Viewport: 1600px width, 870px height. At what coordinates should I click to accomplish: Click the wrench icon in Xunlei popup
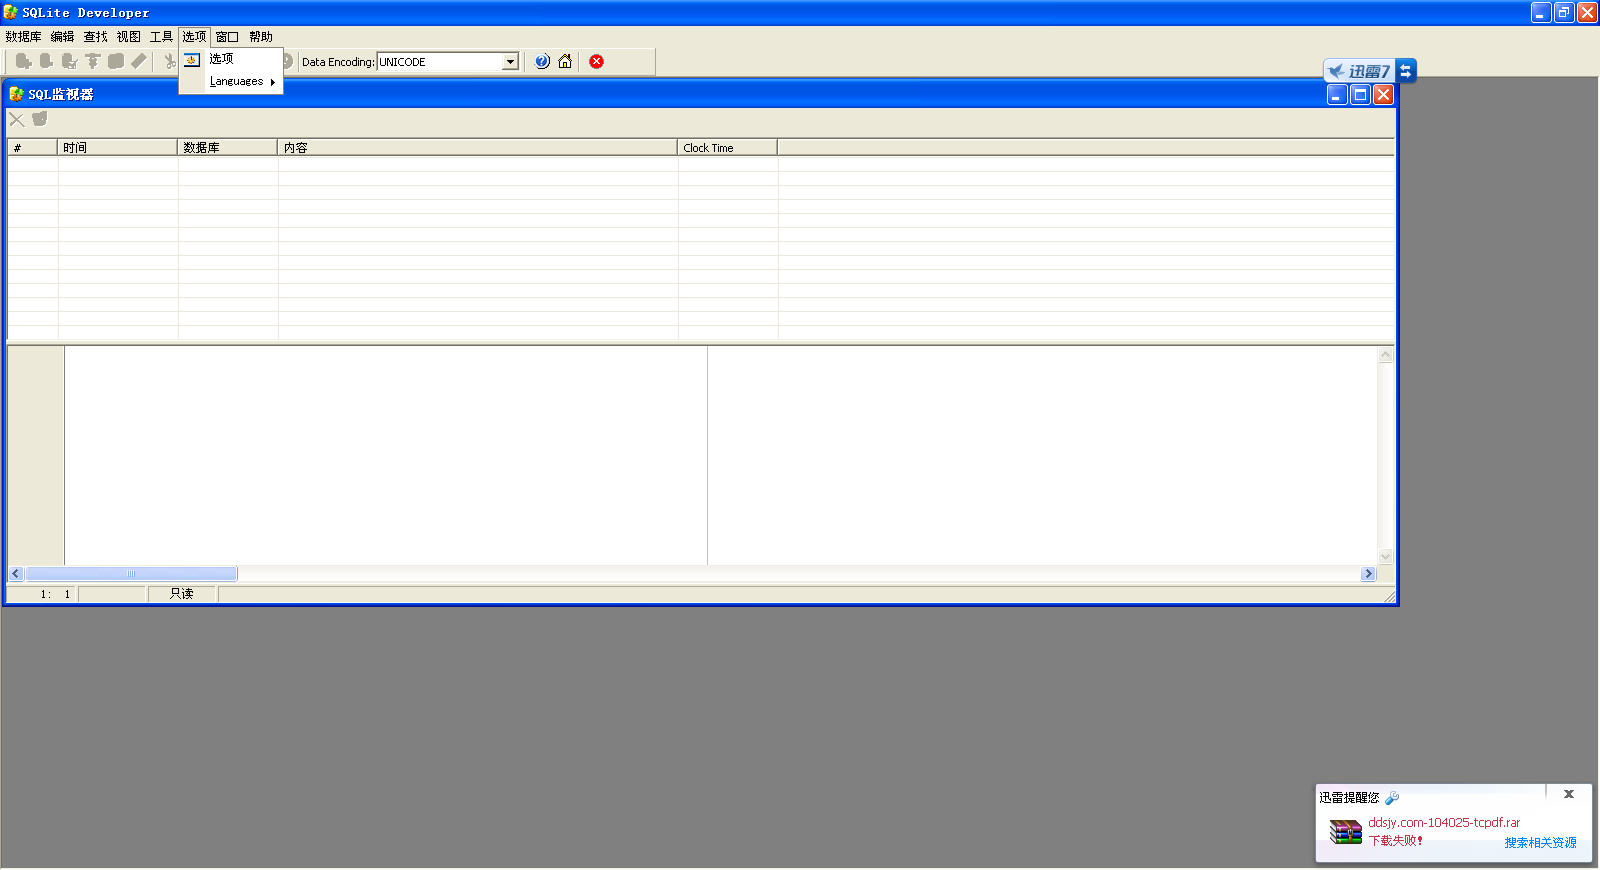[1392, 798]
